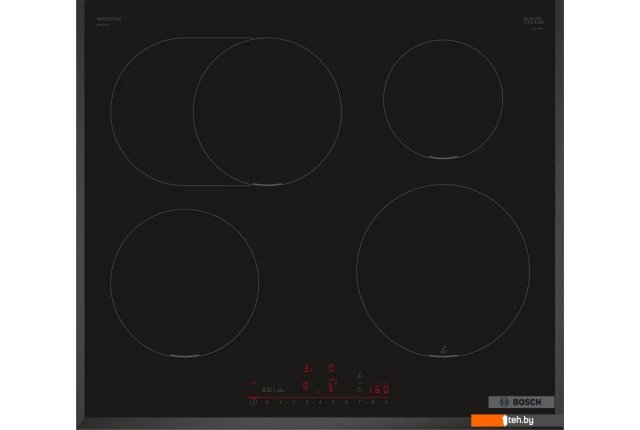Image resolution: width=640 pixels, height=430 pixels.
Task: Click the INDUCTION label in the top-left corner
Action: (x=109, y=19)
